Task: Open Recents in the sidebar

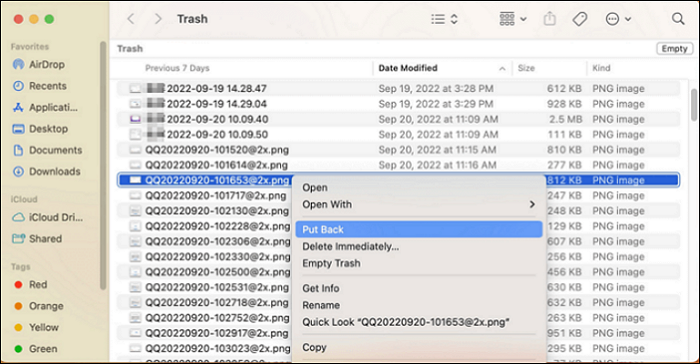Action: 40,86
